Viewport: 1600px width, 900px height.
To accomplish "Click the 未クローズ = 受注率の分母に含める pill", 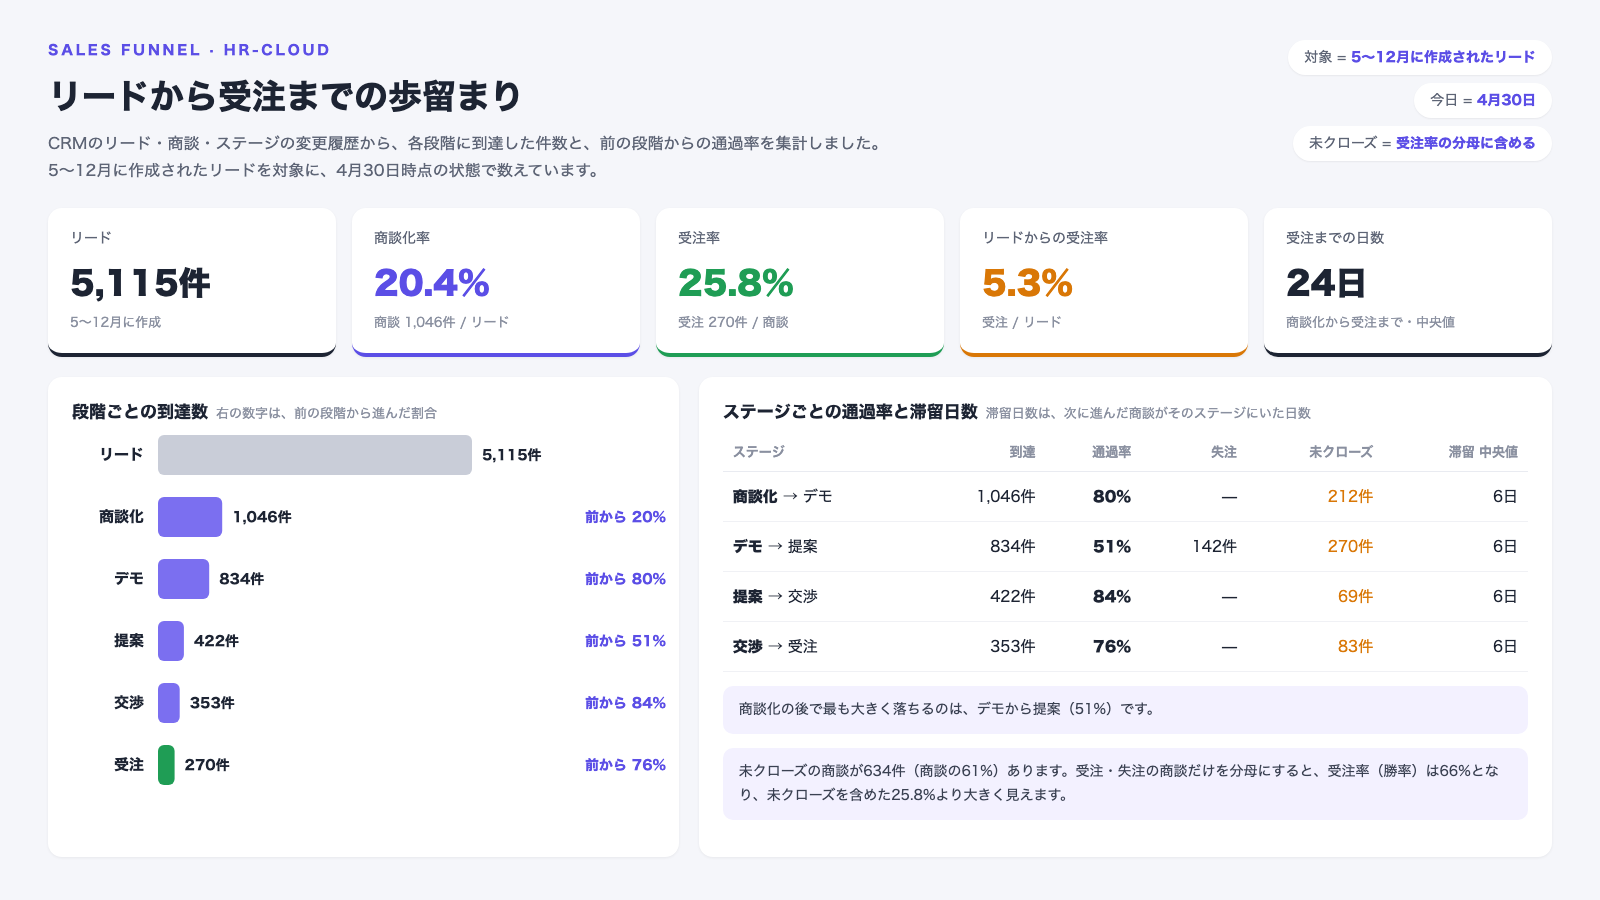I will (1422, 143).
